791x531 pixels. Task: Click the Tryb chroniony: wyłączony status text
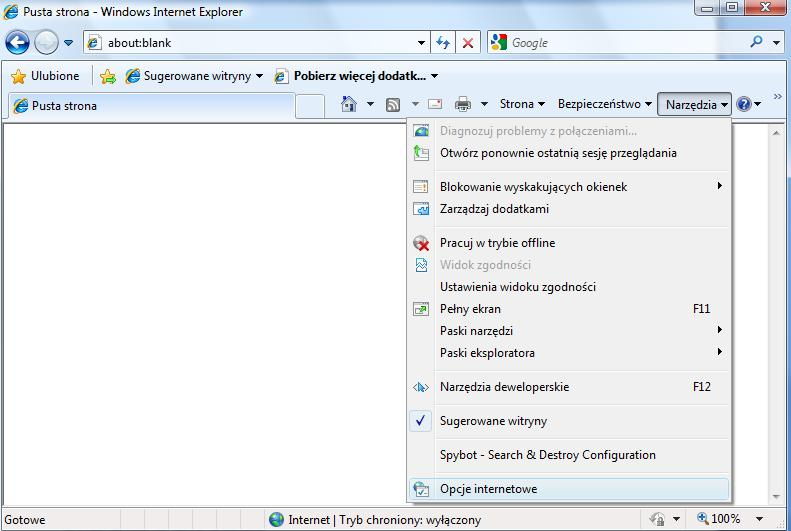click(410, 520)
